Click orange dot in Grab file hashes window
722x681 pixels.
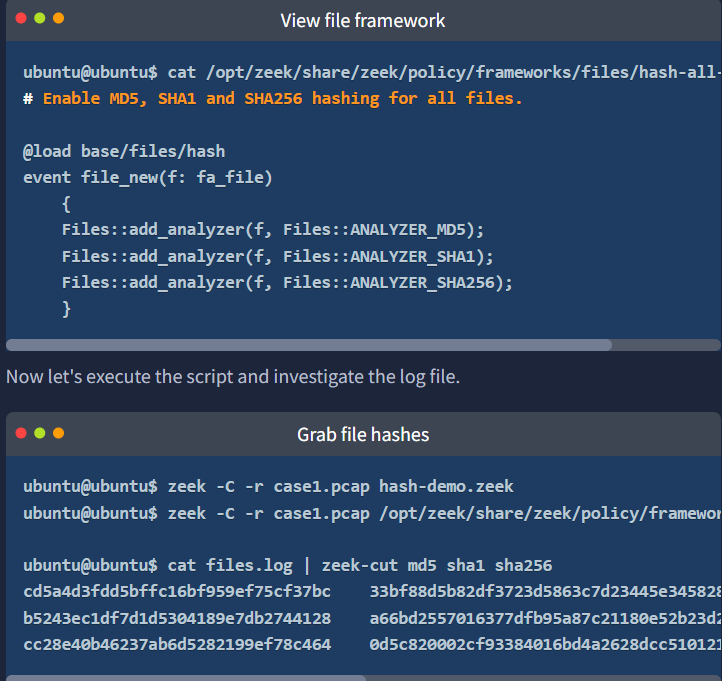58,433
